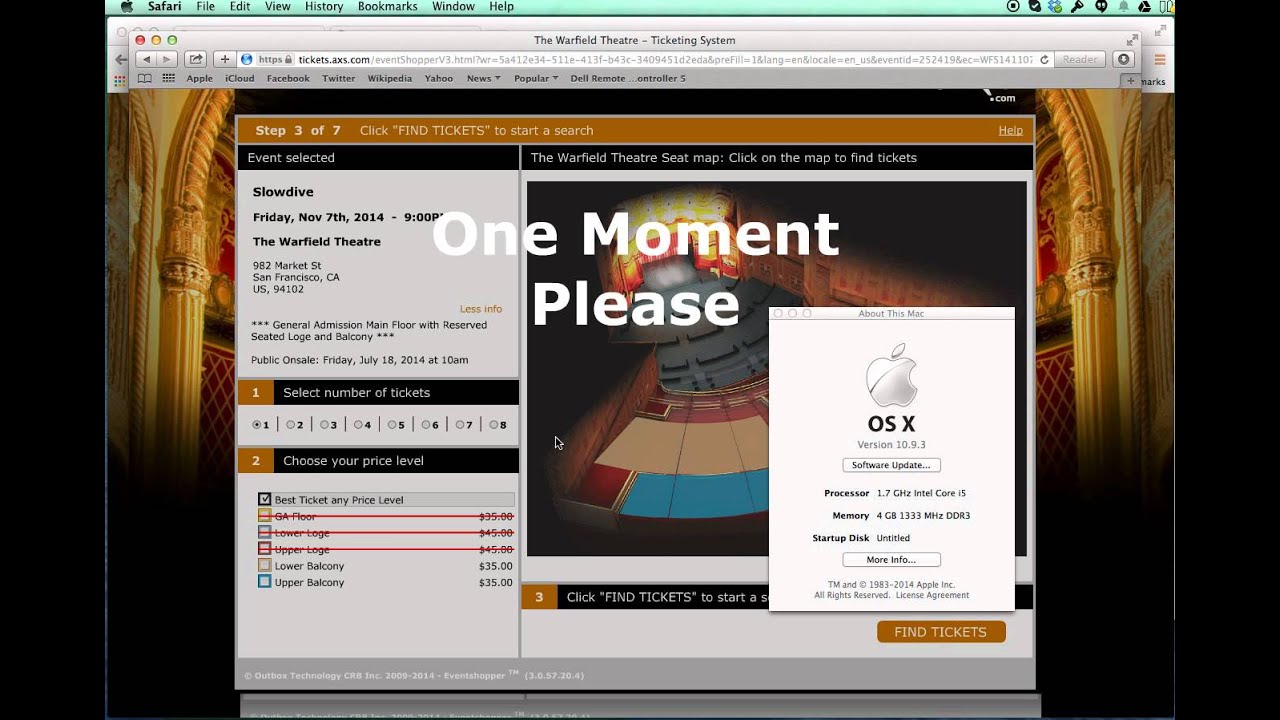
Task: Select 8 tickets radio button
Action: tap(494, 425)
